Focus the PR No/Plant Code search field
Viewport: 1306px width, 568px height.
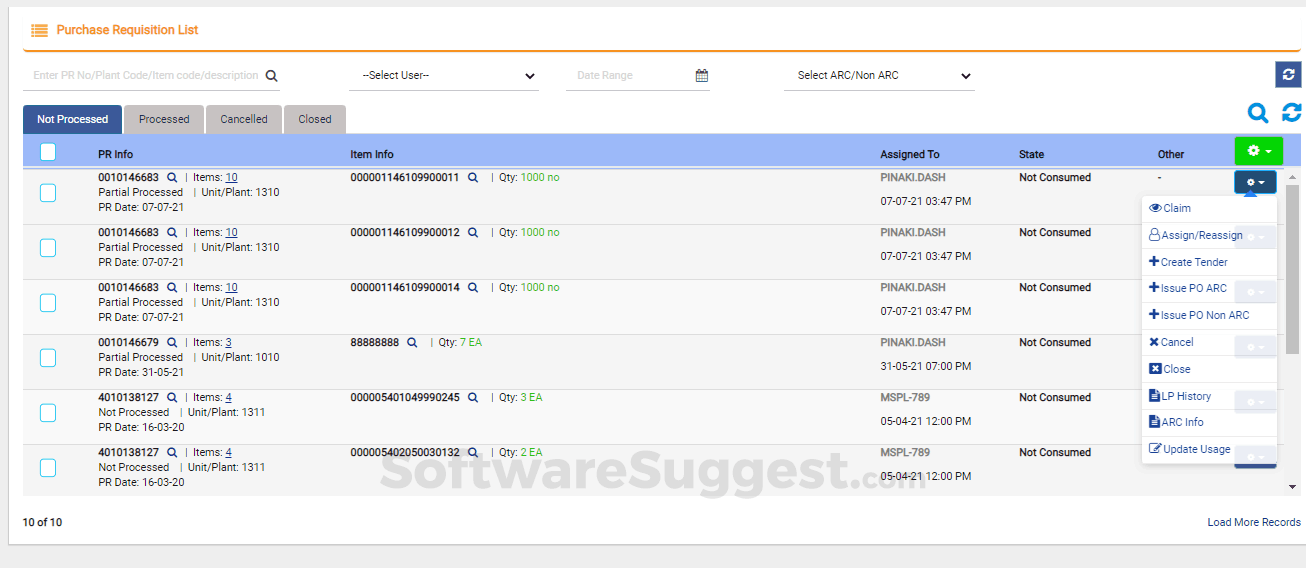pos(145,76)
